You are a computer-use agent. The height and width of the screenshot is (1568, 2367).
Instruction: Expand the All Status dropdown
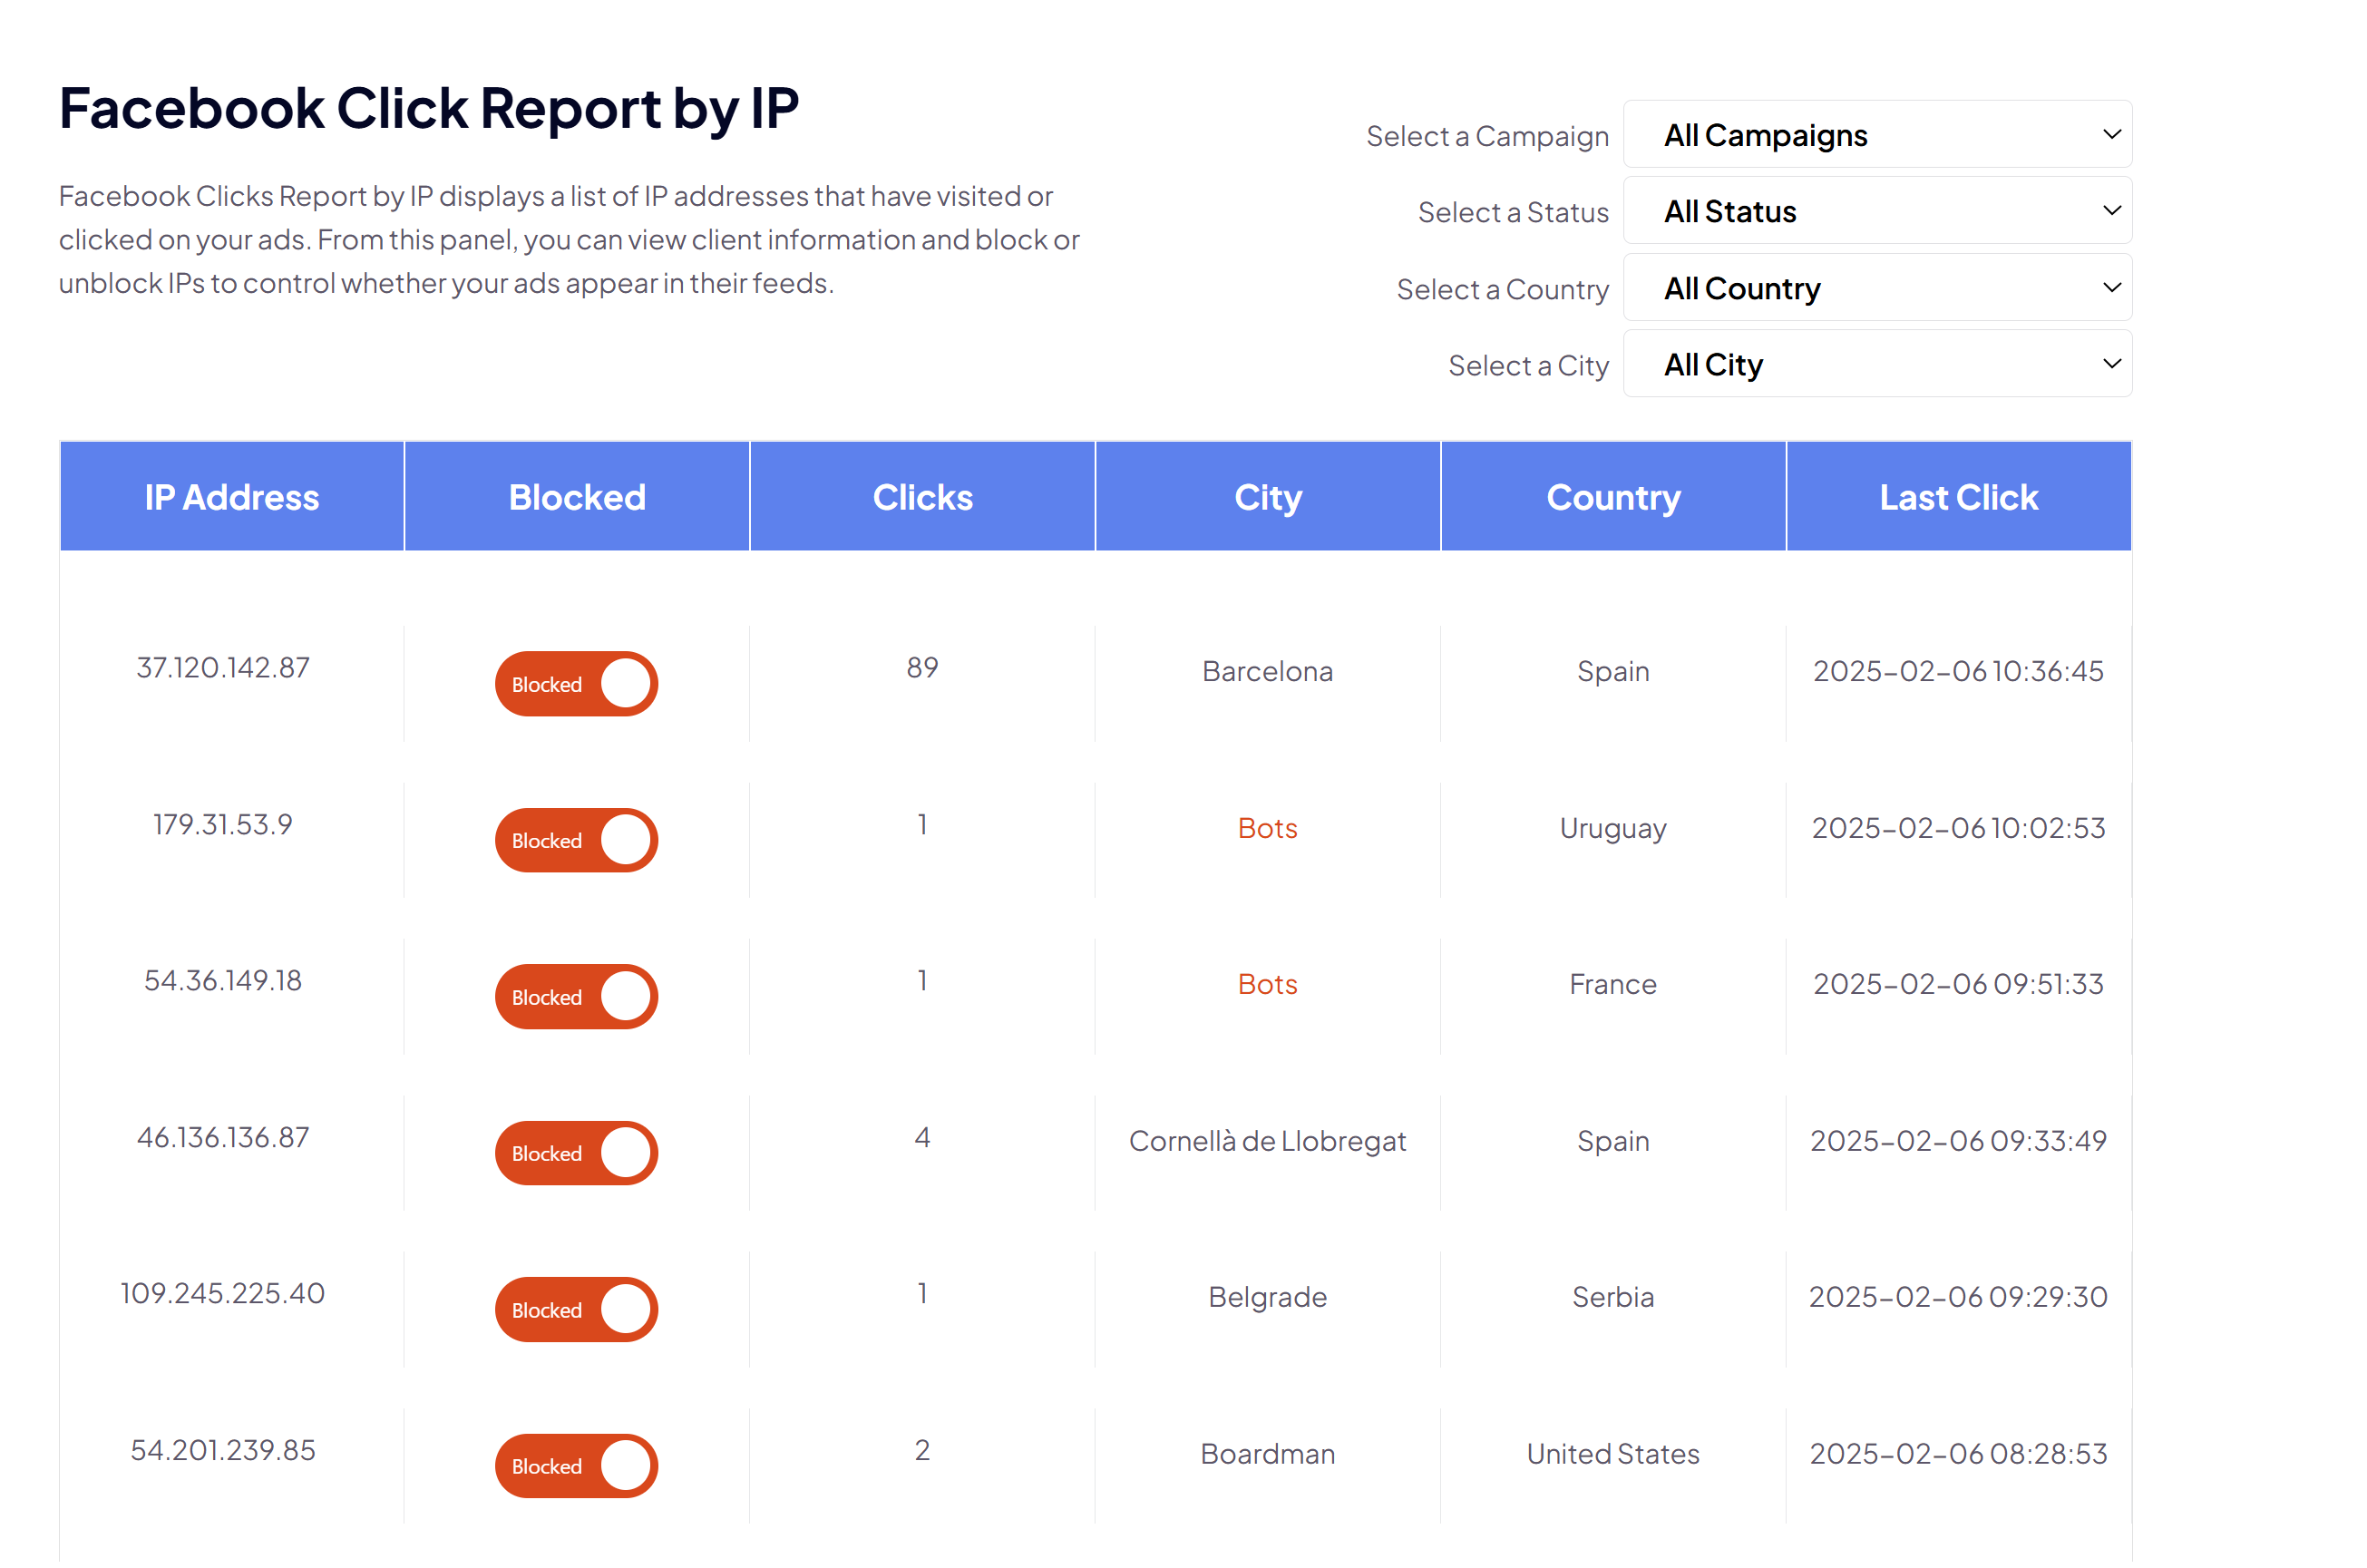(1877, 211)
